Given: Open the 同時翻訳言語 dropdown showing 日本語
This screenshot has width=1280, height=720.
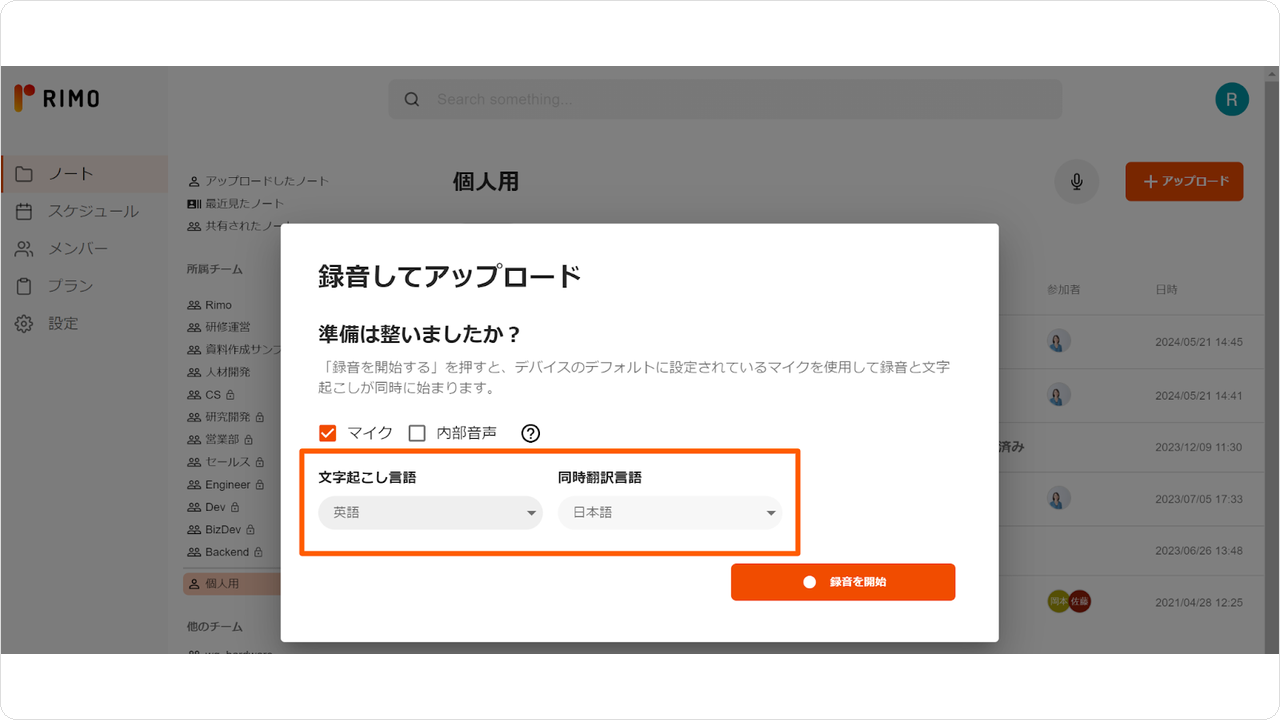Looking at the screenshot, I should 670,513.
